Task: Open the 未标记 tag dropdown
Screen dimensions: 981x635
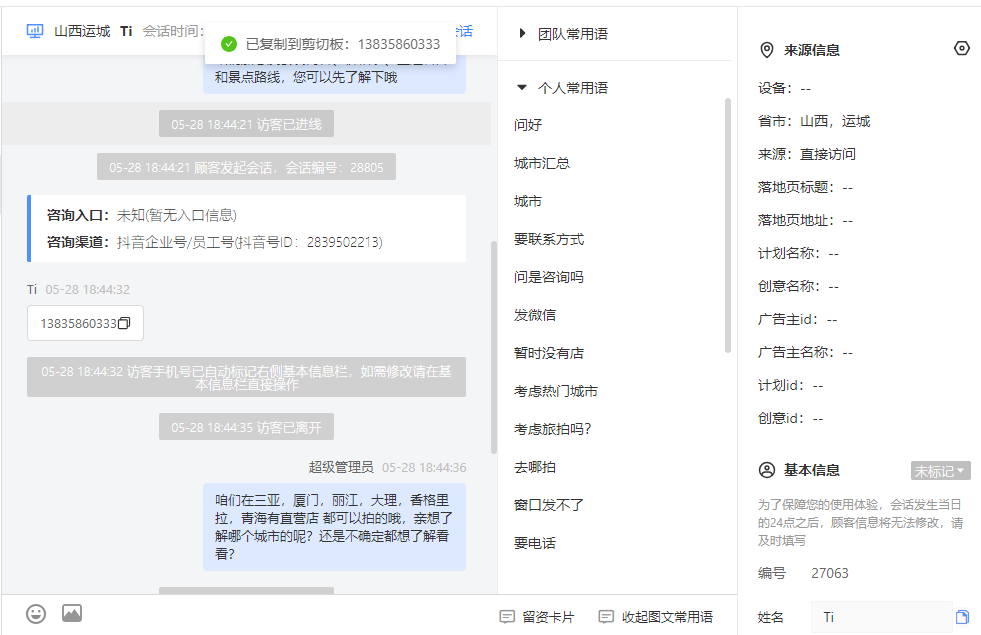Action: click(x=940, y=470)
